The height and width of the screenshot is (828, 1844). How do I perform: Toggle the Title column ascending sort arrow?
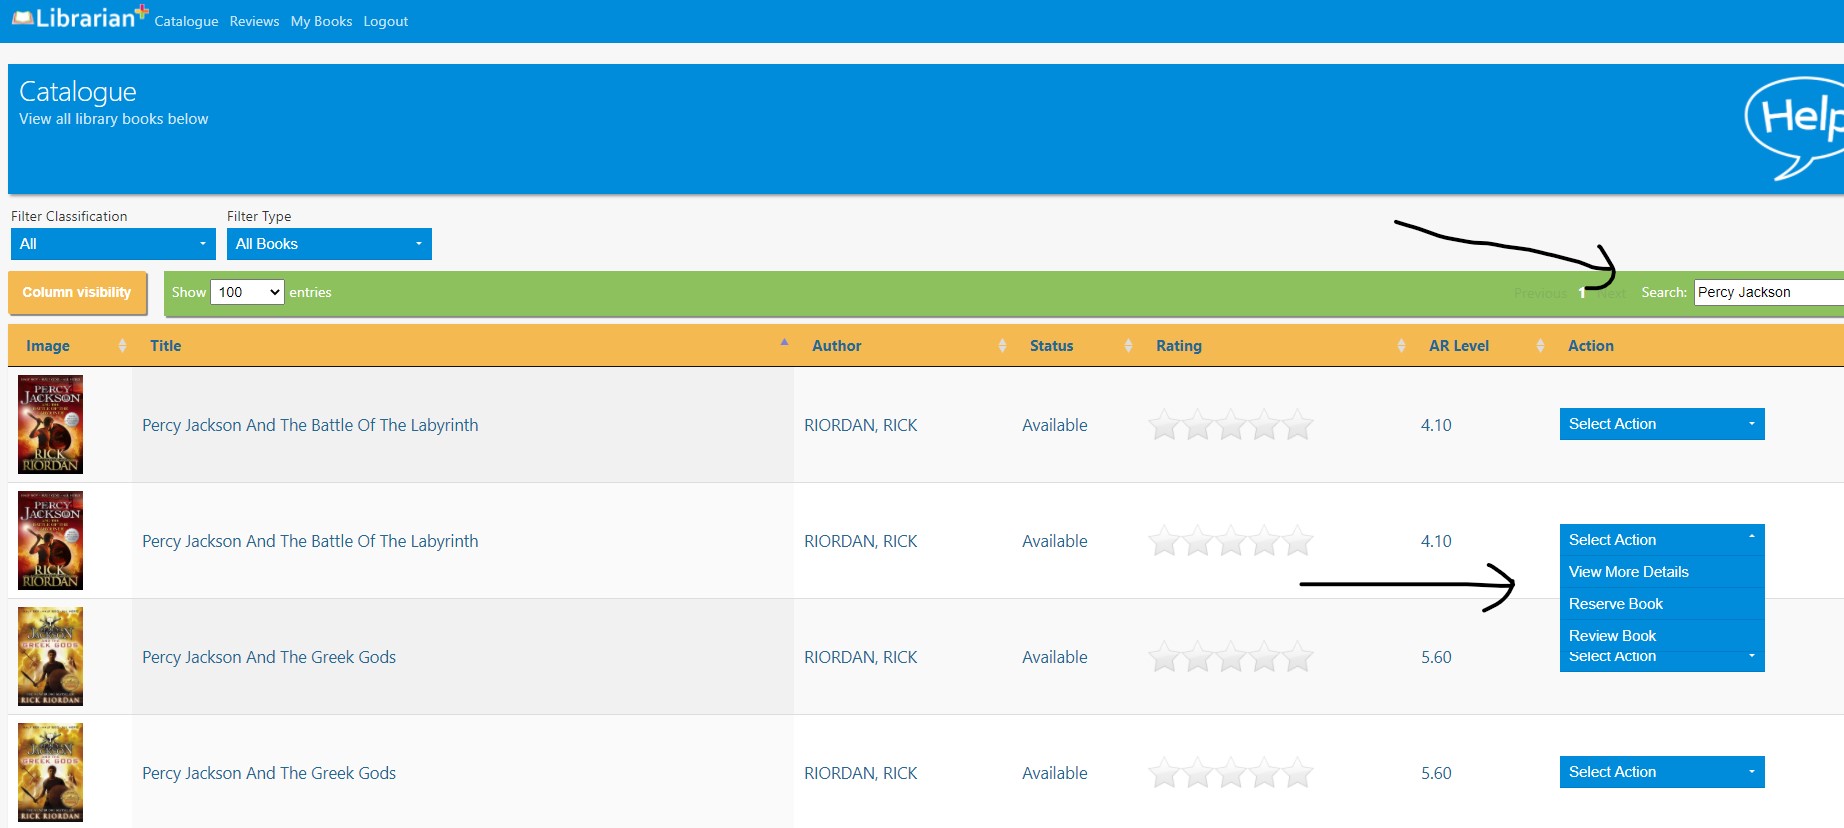[x=784, y=342]
